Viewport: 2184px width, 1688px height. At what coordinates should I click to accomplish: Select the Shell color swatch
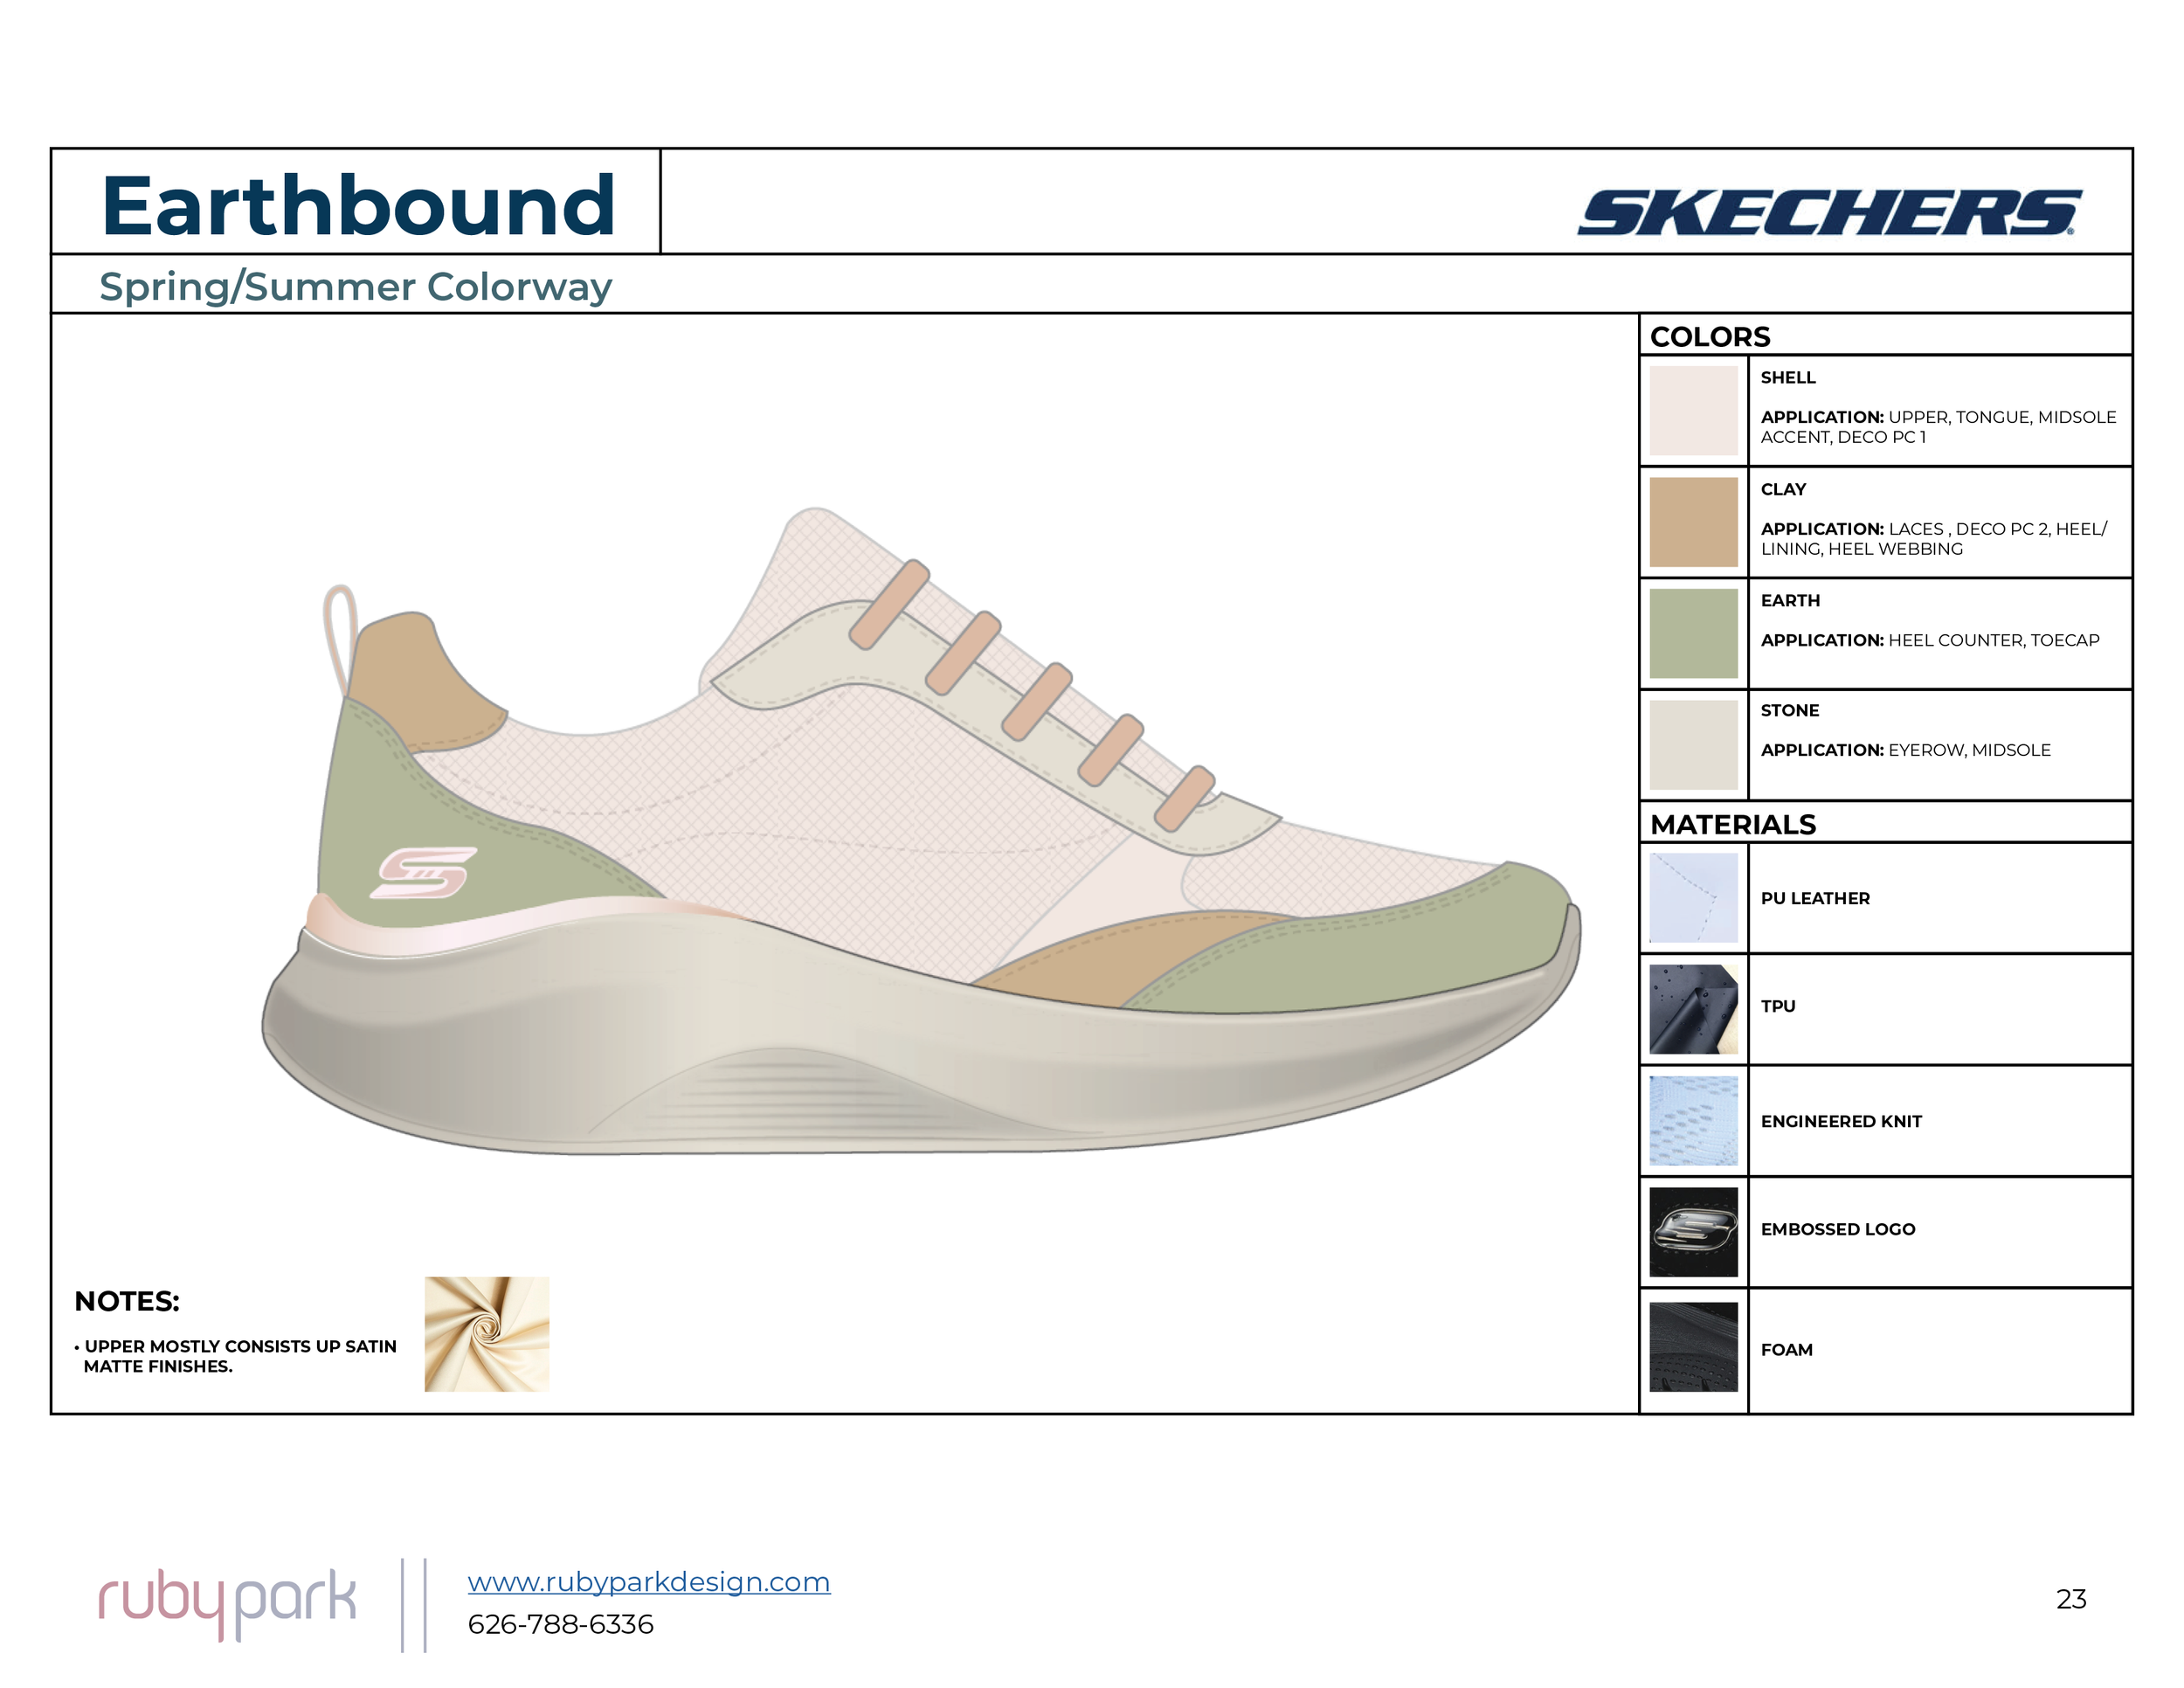pyautogui.click(x=1693, y=410)
